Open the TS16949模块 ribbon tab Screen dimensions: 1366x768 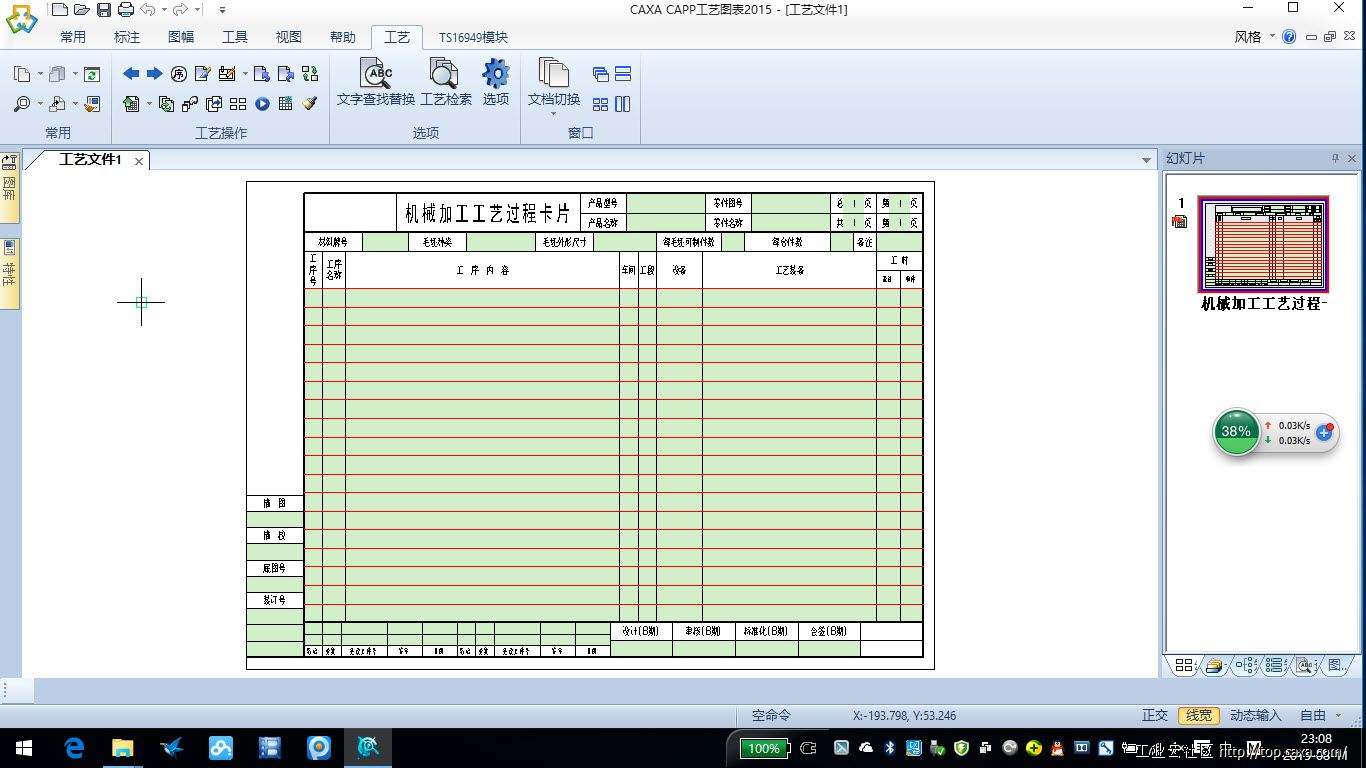pos(473,37)
